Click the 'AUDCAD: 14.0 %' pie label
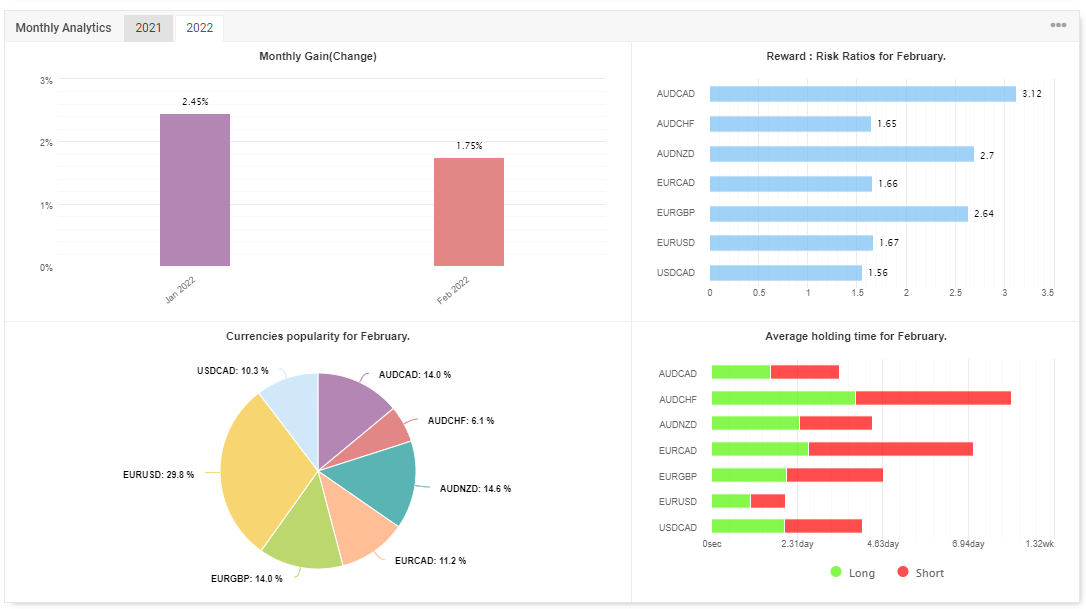The image size is (1086, 609). tap(415, 375)
